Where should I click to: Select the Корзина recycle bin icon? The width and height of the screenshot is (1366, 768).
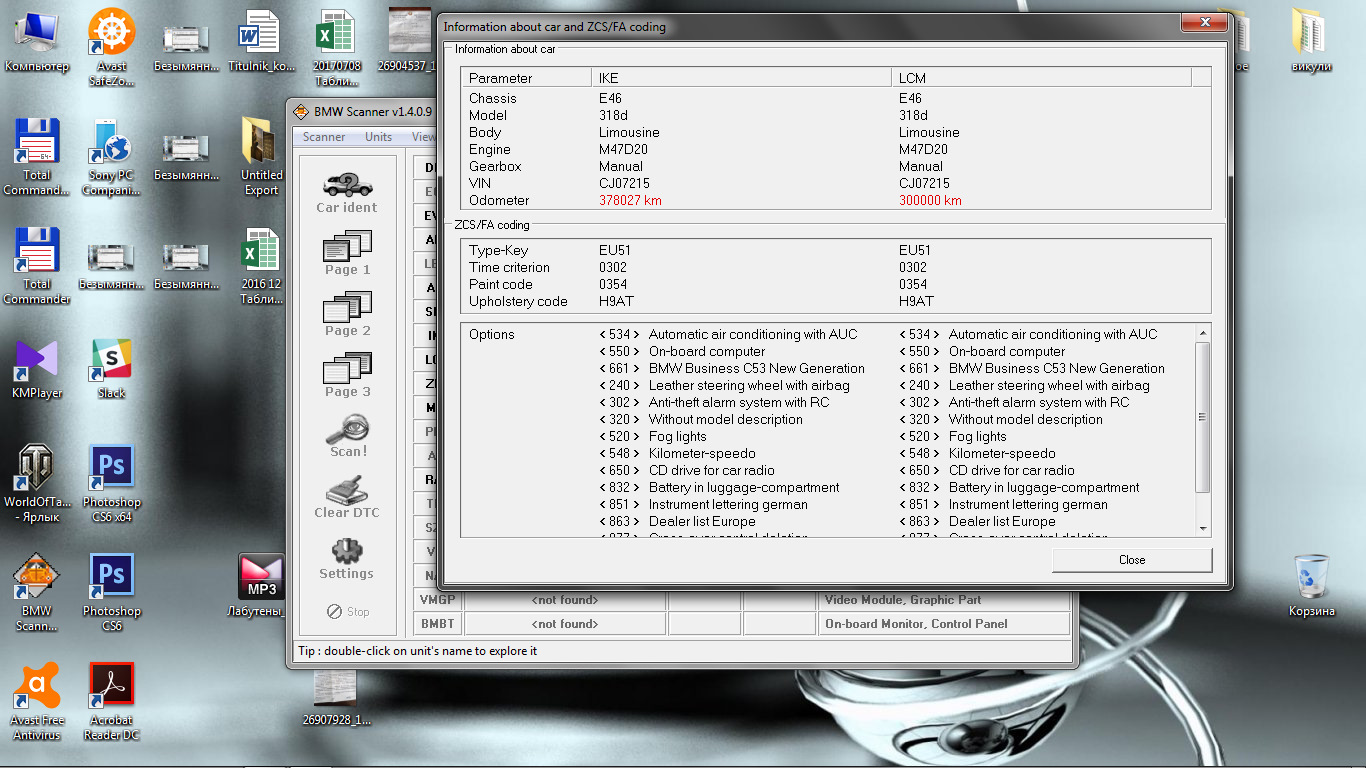[1312, 586]
